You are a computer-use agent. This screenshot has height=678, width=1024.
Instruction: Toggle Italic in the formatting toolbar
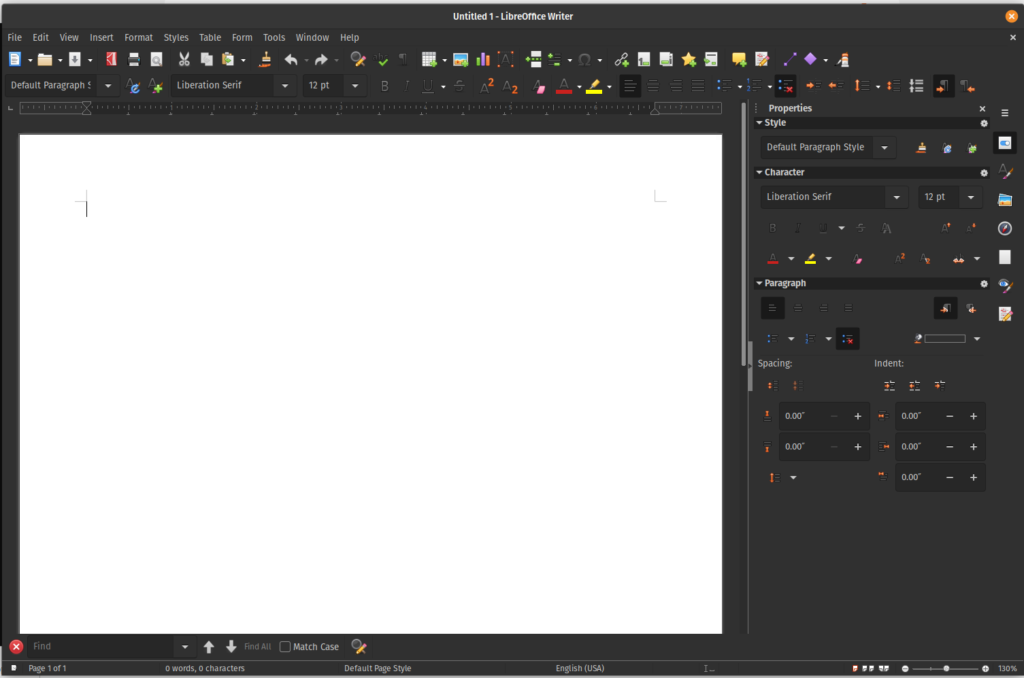(x=406, y=86)
